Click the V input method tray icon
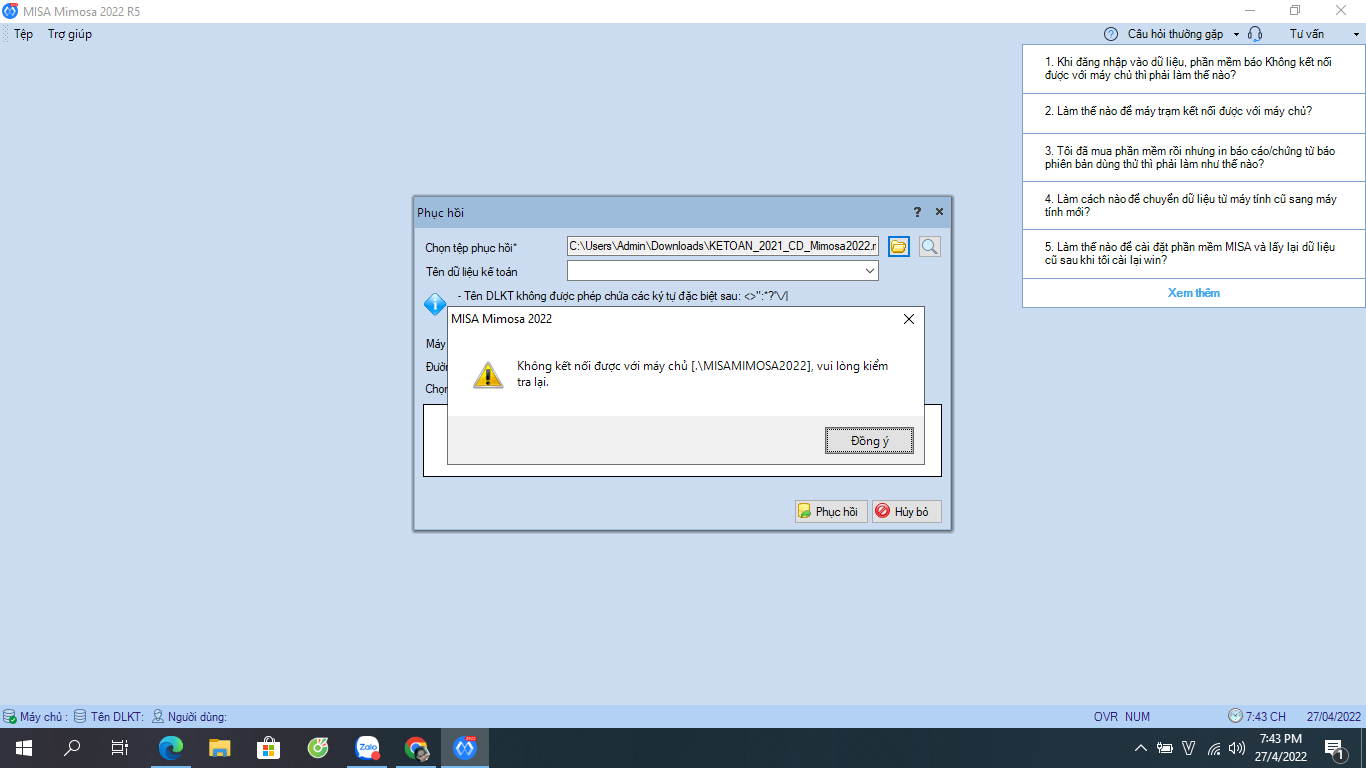1366x768 pixels. 1189,747
